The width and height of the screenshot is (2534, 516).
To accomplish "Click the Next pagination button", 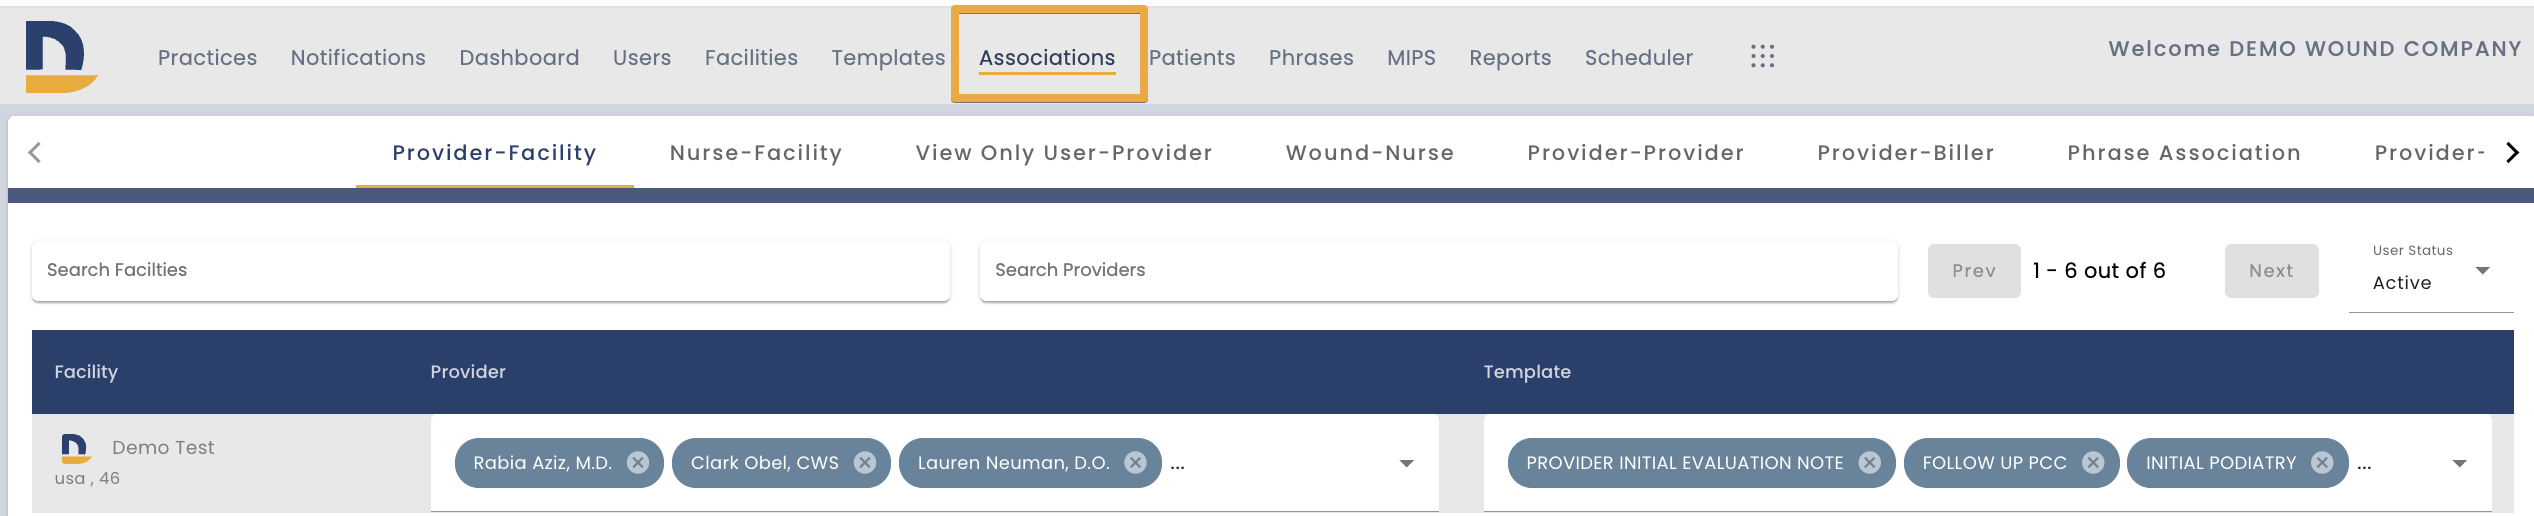I will click(2271, 271).
